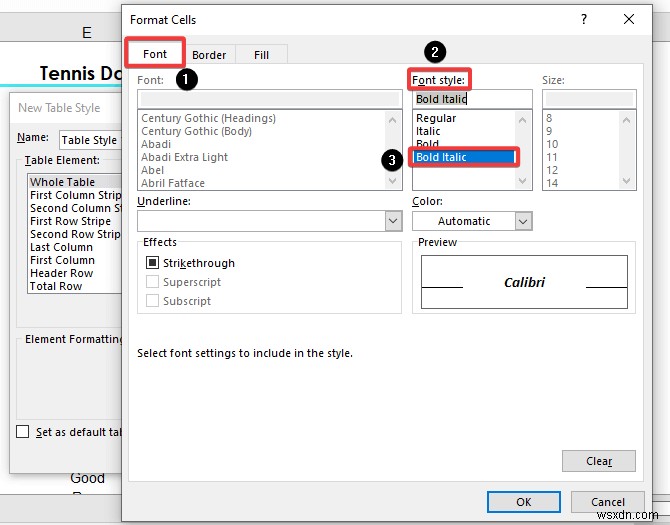Select Italic font style

[428, 131]
